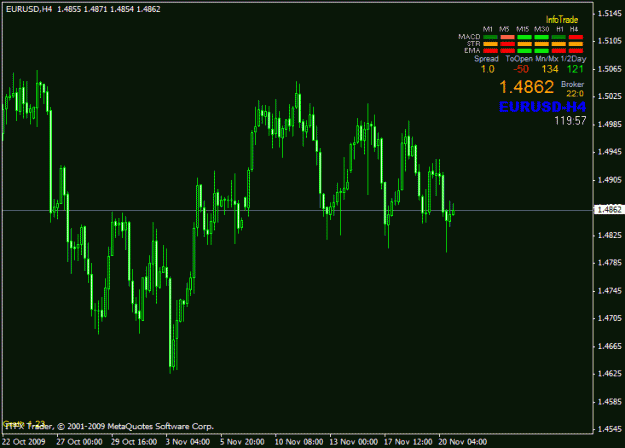
Task: Click the EMA row label
Action: (472, 51)
